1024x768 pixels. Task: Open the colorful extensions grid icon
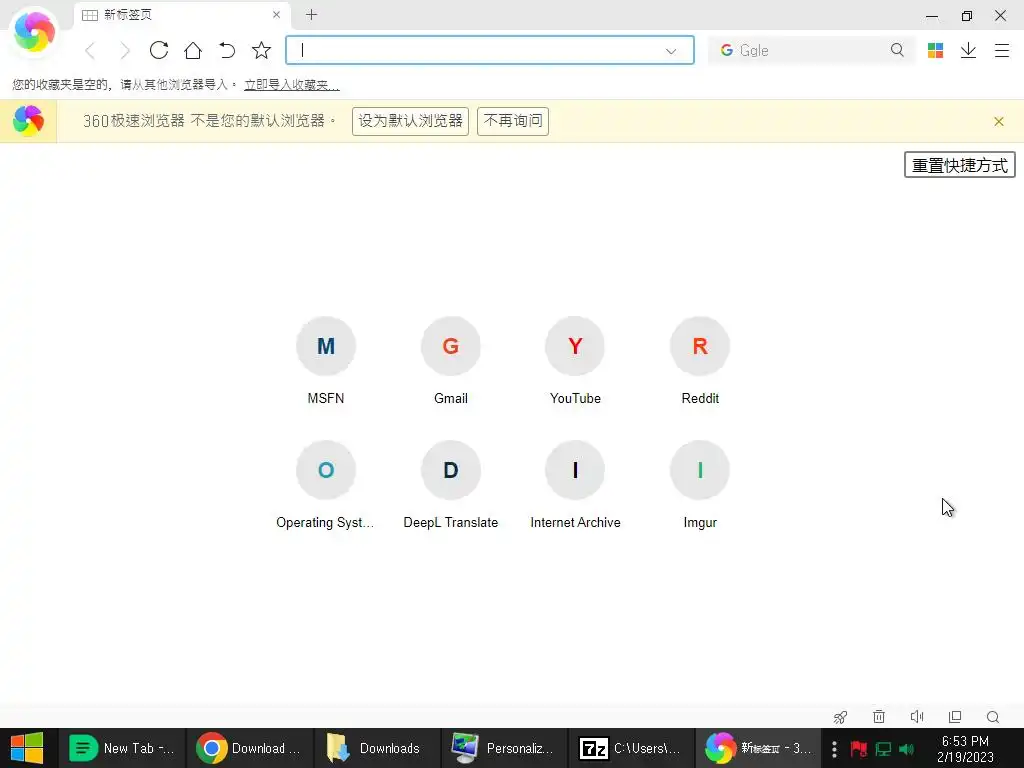pos(935,50)
